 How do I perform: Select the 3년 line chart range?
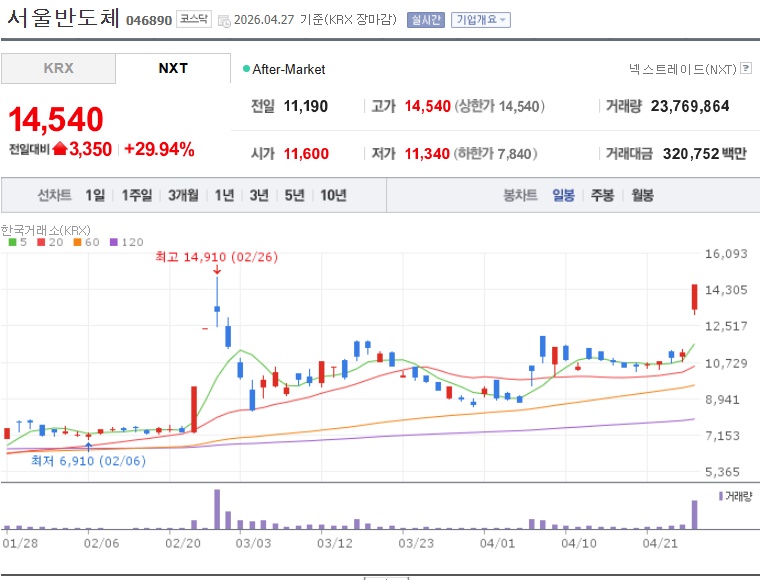[259, 195]
